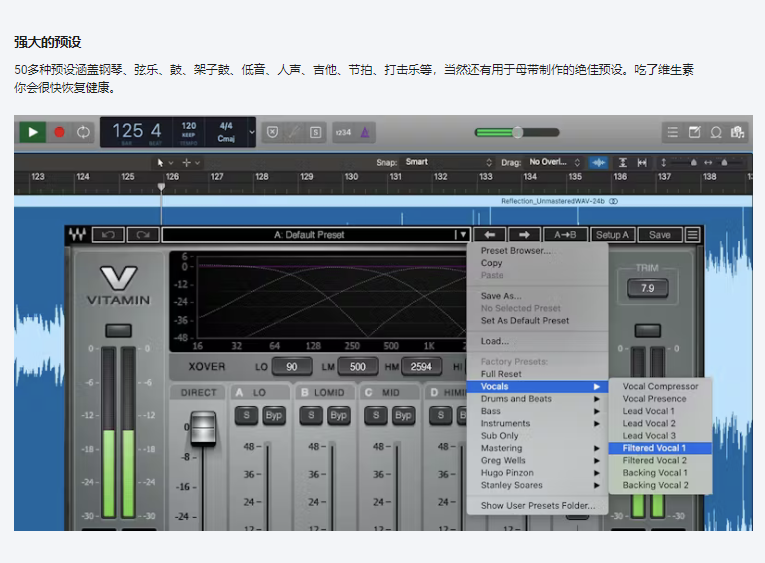This screenshot has height=563, width=765.
Task: Expand the LCD display options chevron
Action: click(252, 132)
